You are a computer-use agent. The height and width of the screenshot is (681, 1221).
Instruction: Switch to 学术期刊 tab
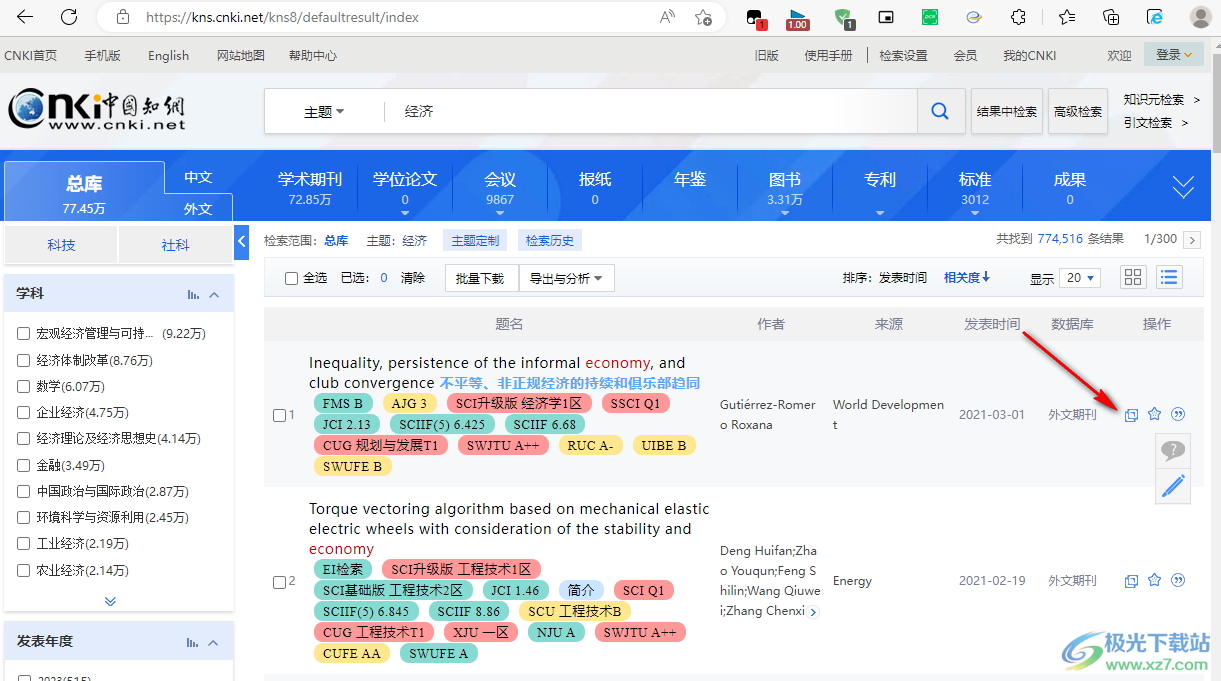coord(310,187)
